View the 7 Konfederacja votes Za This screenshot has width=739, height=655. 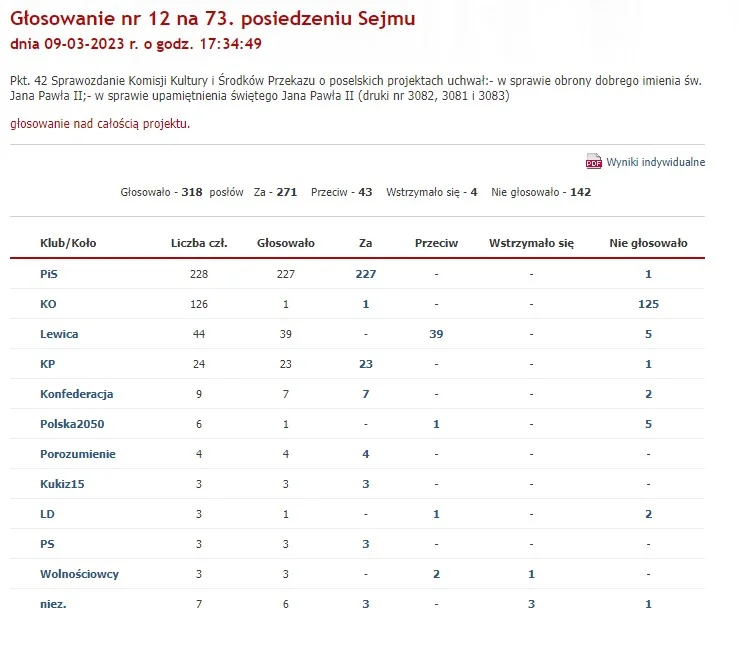(x=366, y=394)
